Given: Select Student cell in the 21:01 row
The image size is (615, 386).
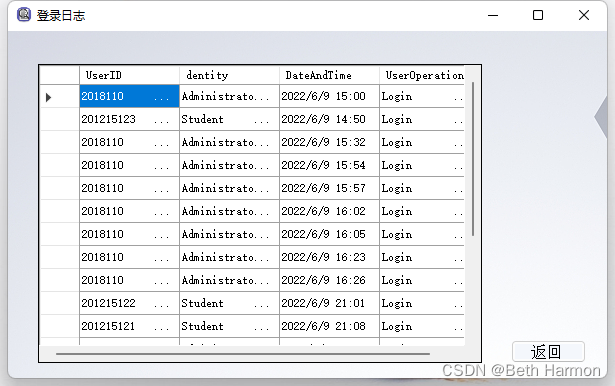Looking at the screenshot, I should coord(229,303).
